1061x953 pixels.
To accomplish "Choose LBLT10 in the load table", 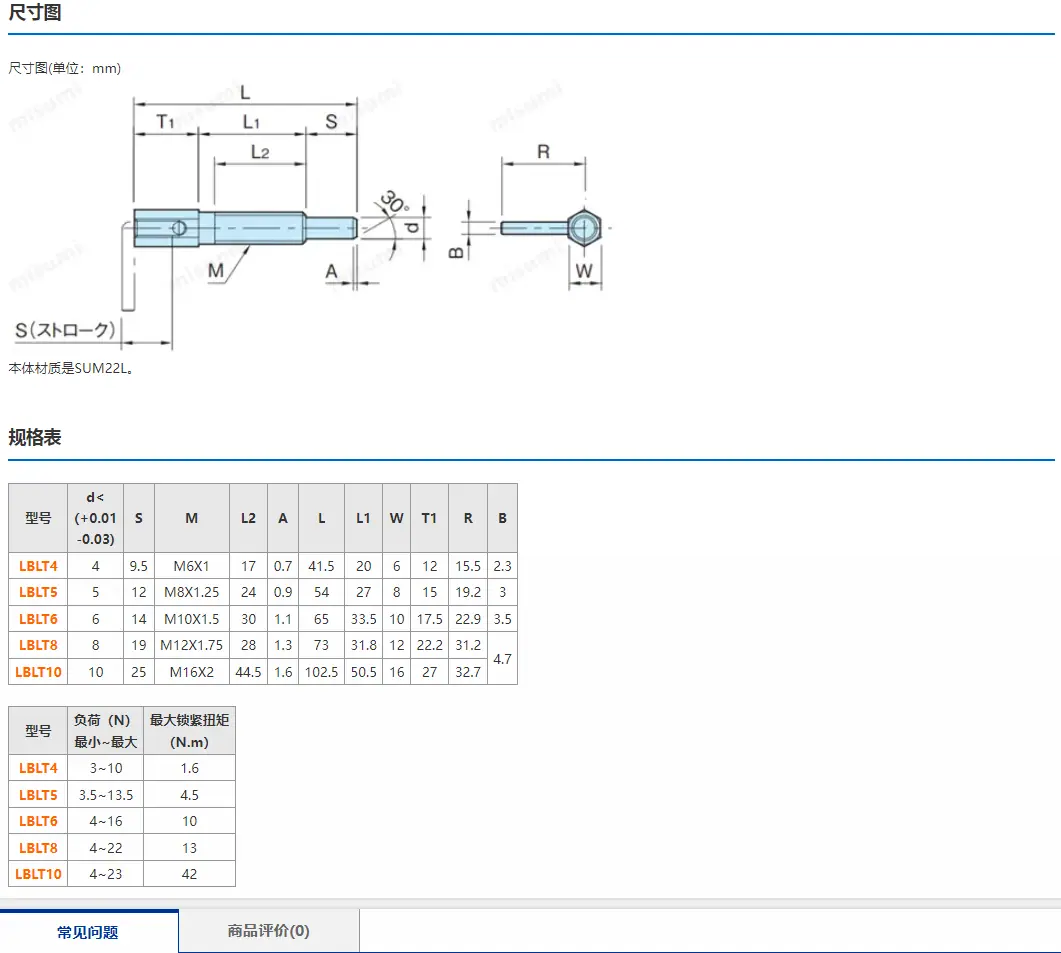I will (38, 874).
